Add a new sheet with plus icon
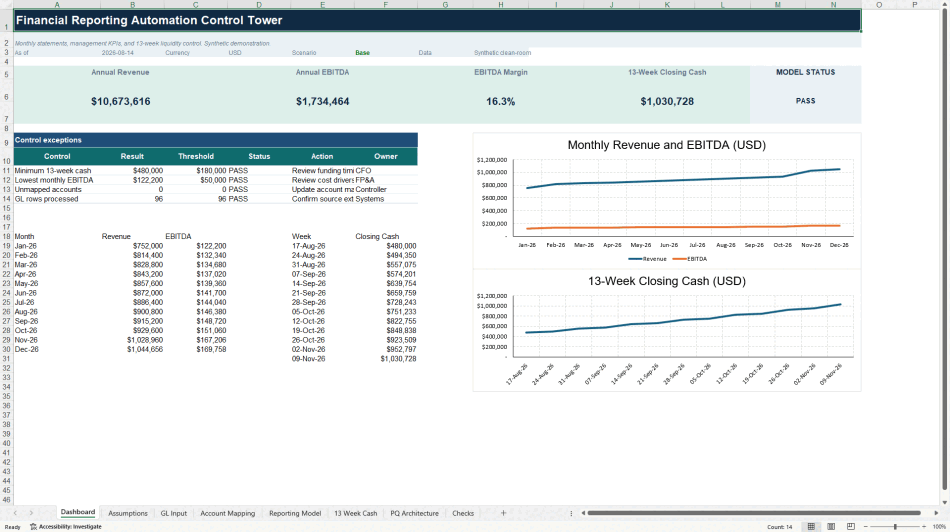This screenshot has width=950, height=532. click(503, 513)
